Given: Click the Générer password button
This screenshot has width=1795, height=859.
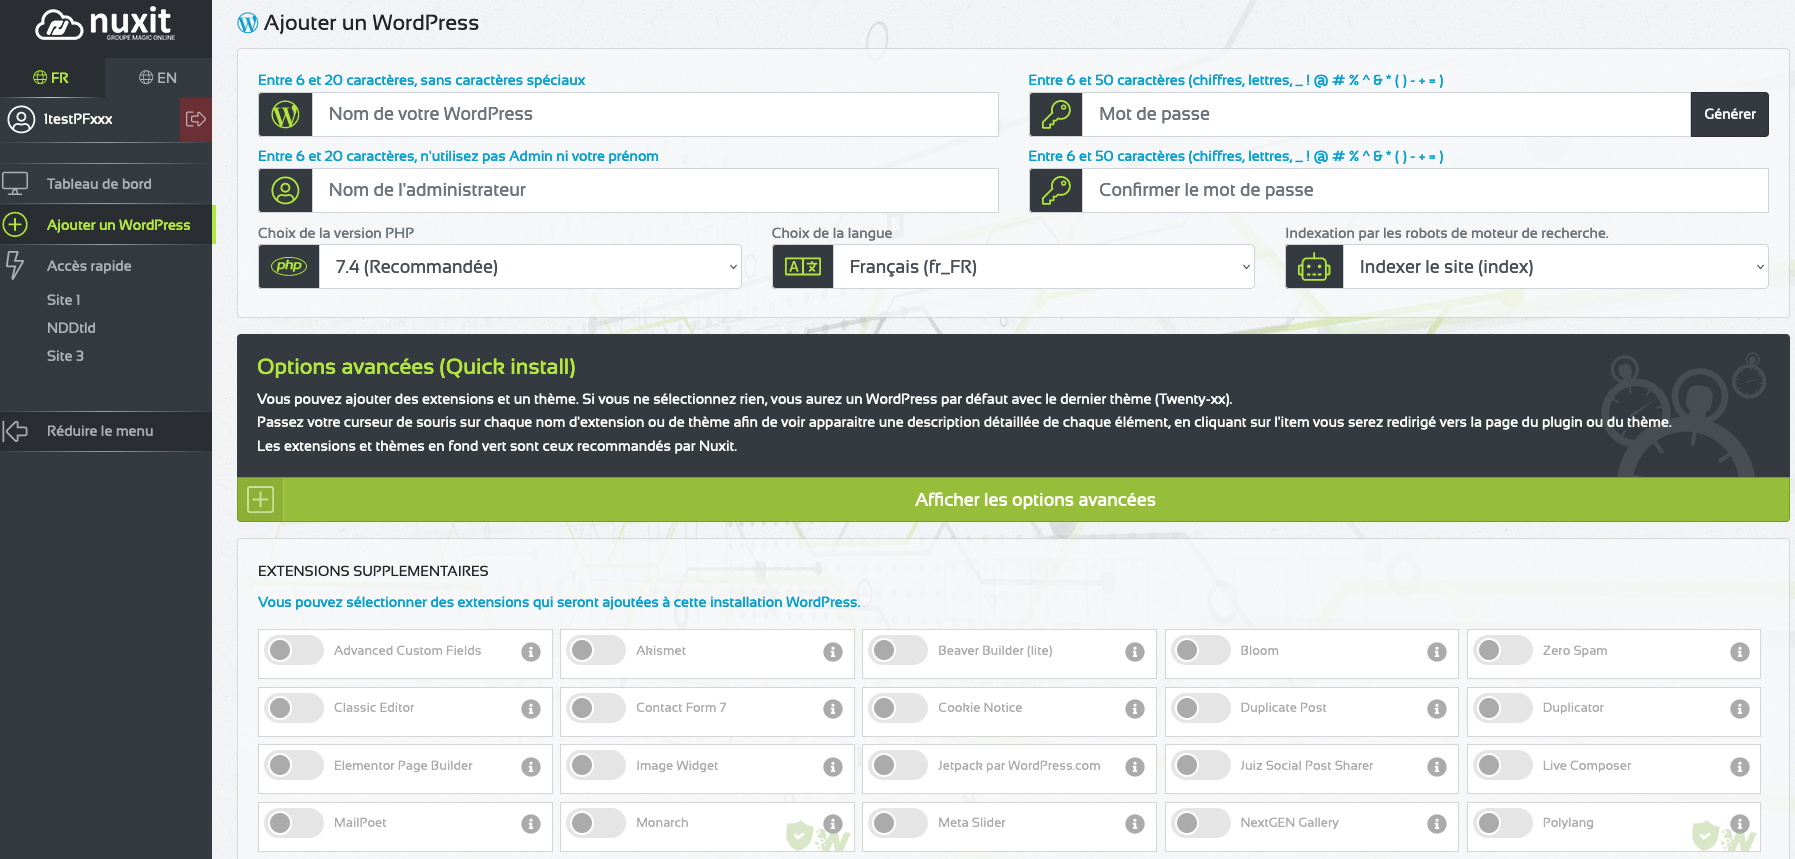Looking at the screenshot, I should tap(1730, 114).
